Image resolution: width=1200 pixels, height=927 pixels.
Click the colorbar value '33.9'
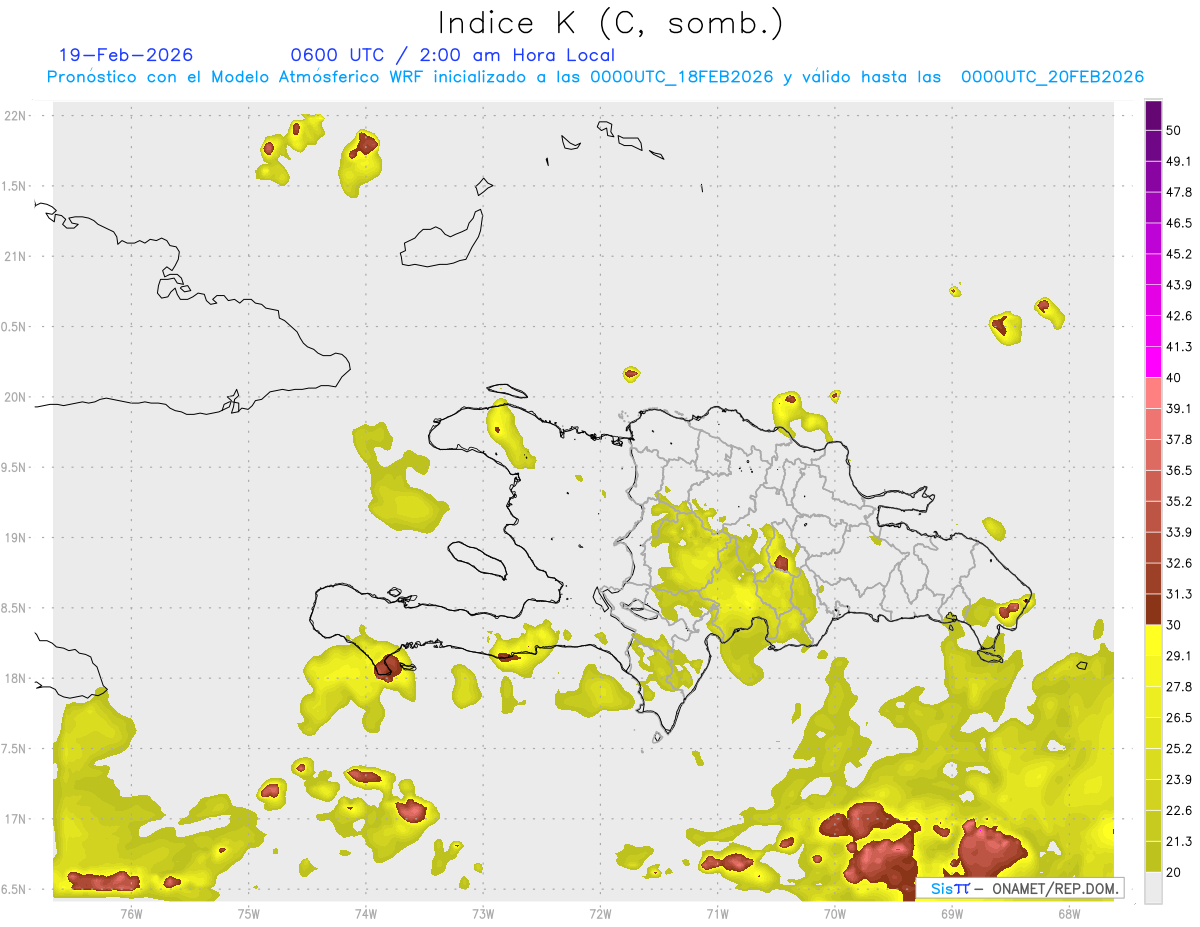click(1179, 532)
